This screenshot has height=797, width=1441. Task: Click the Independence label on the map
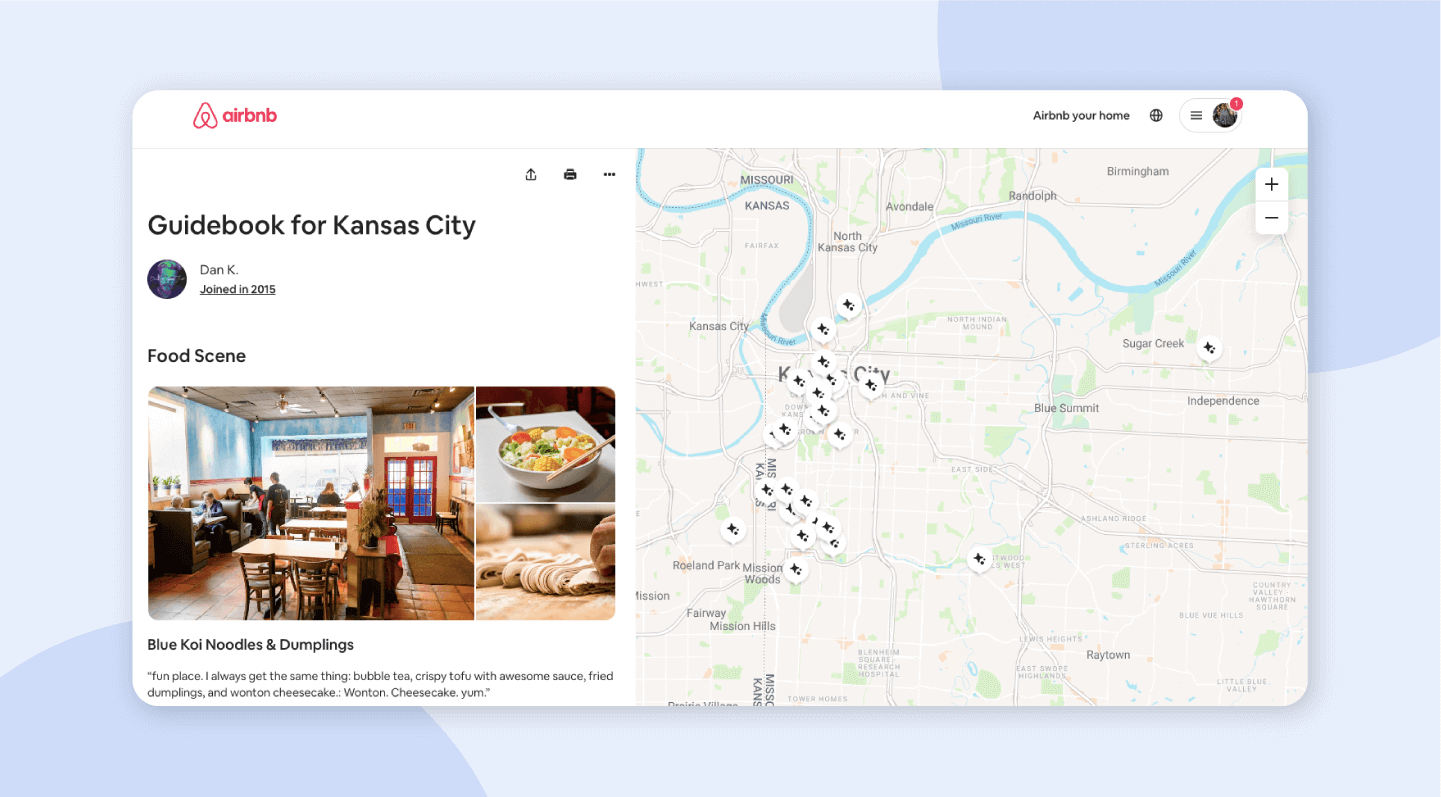click(x=1223, y=401)
